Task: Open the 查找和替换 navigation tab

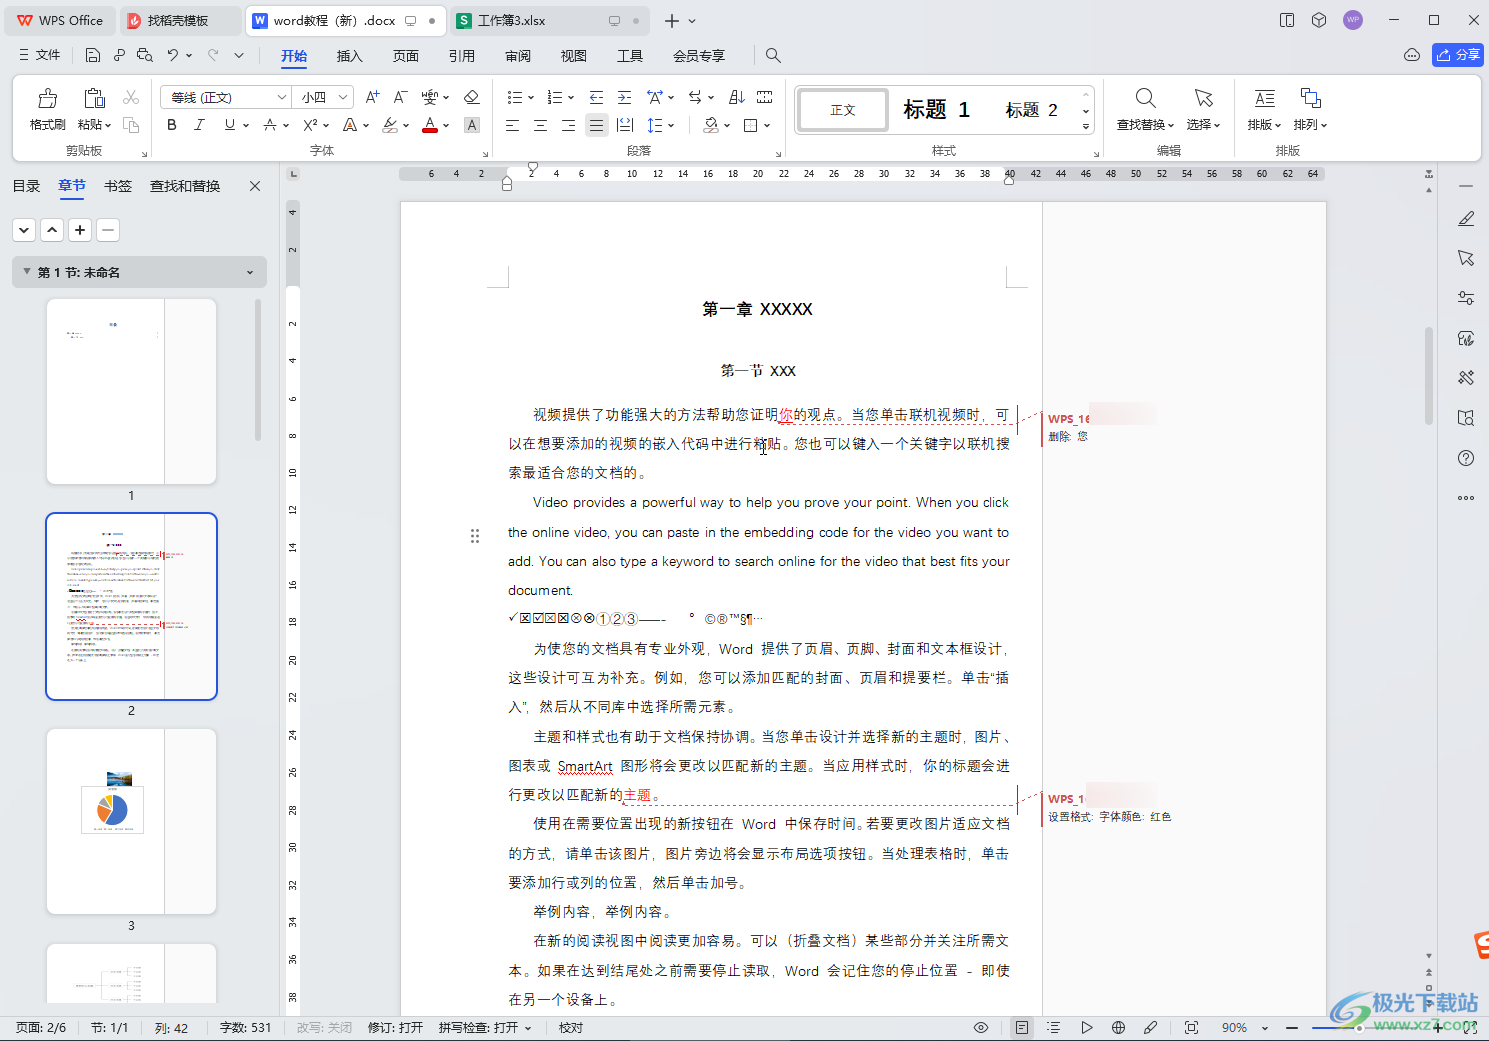Action: [185, 186]
